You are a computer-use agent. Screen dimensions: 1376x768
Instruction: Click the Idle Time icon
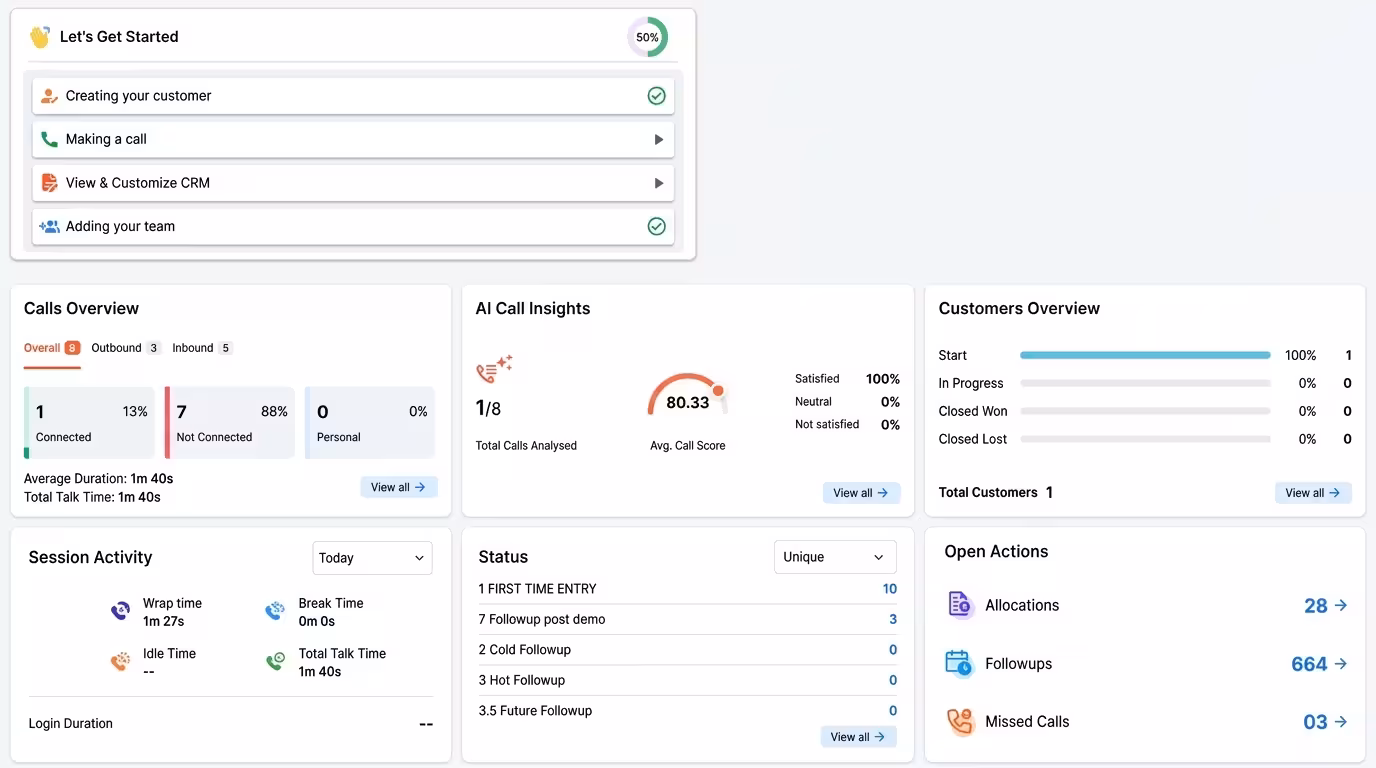121,661
